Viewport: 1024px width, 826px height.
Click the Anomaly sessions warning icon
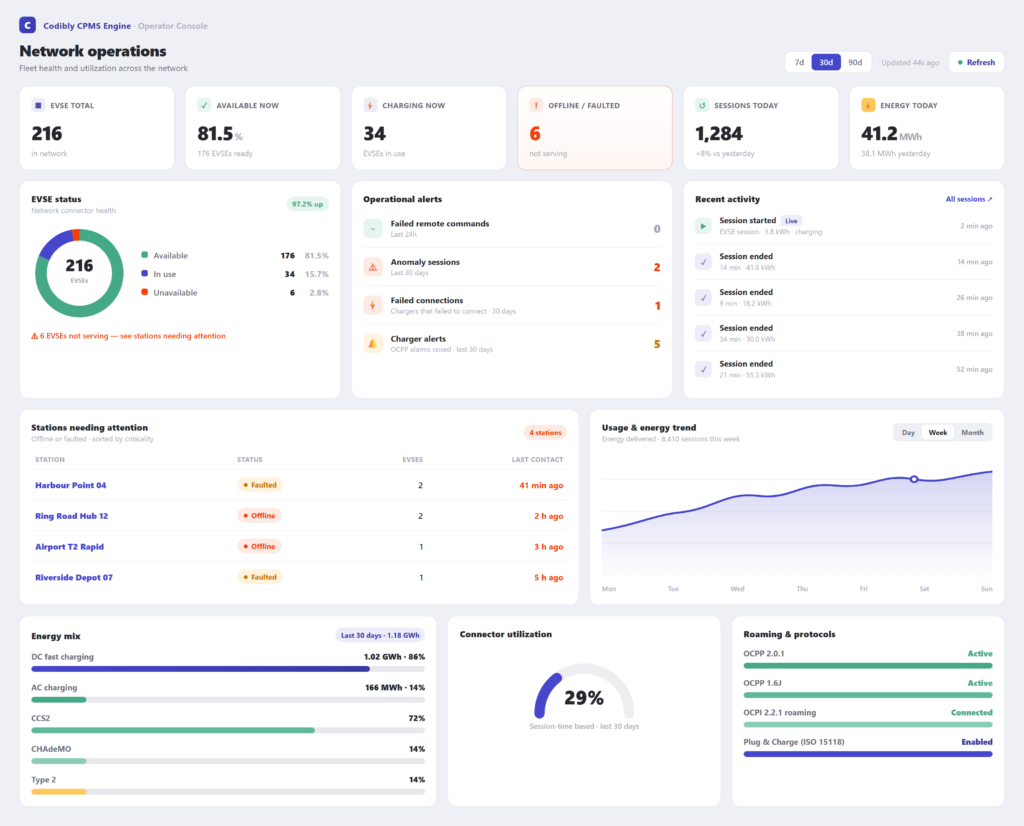(x=373, y=267)
